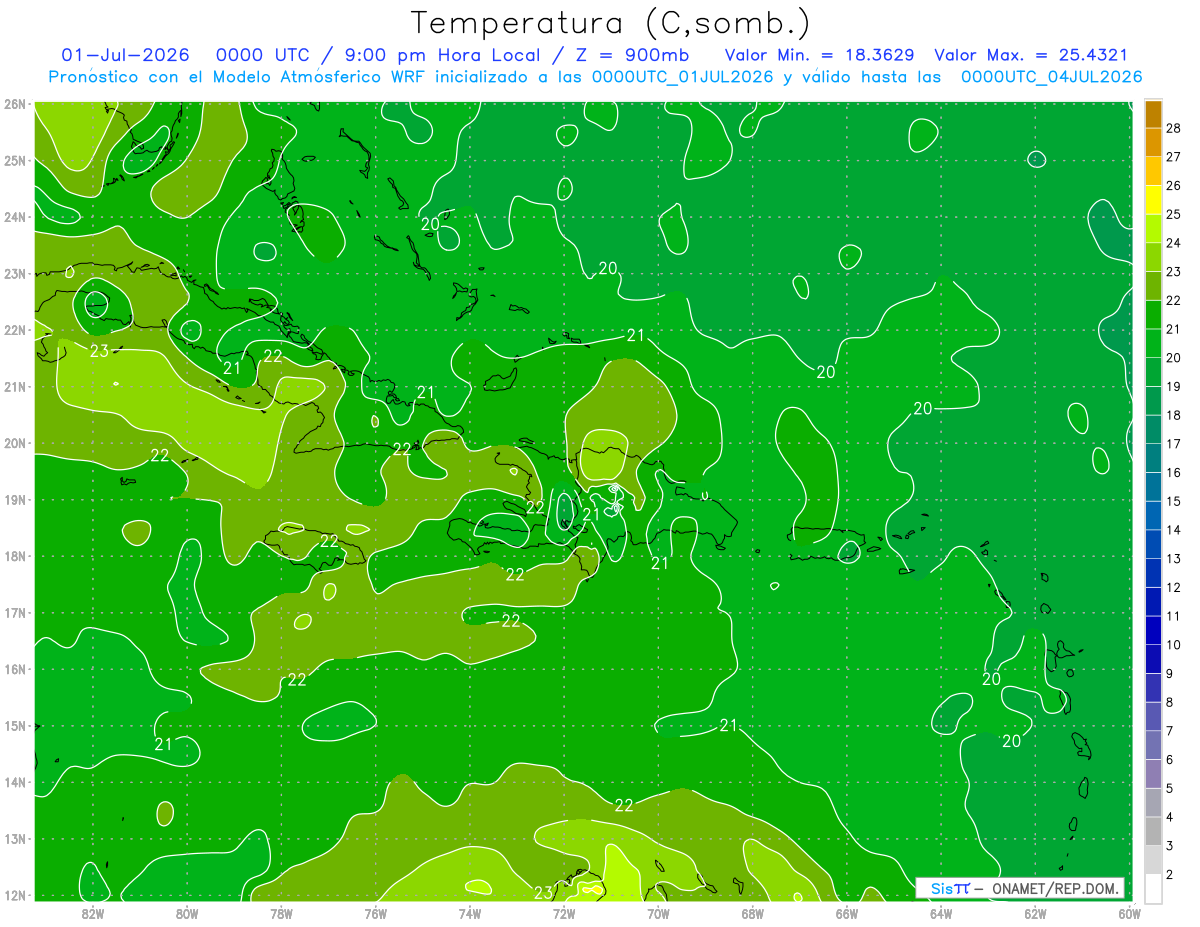Click the '13N' latitude axis label

[x=14, y=838]
